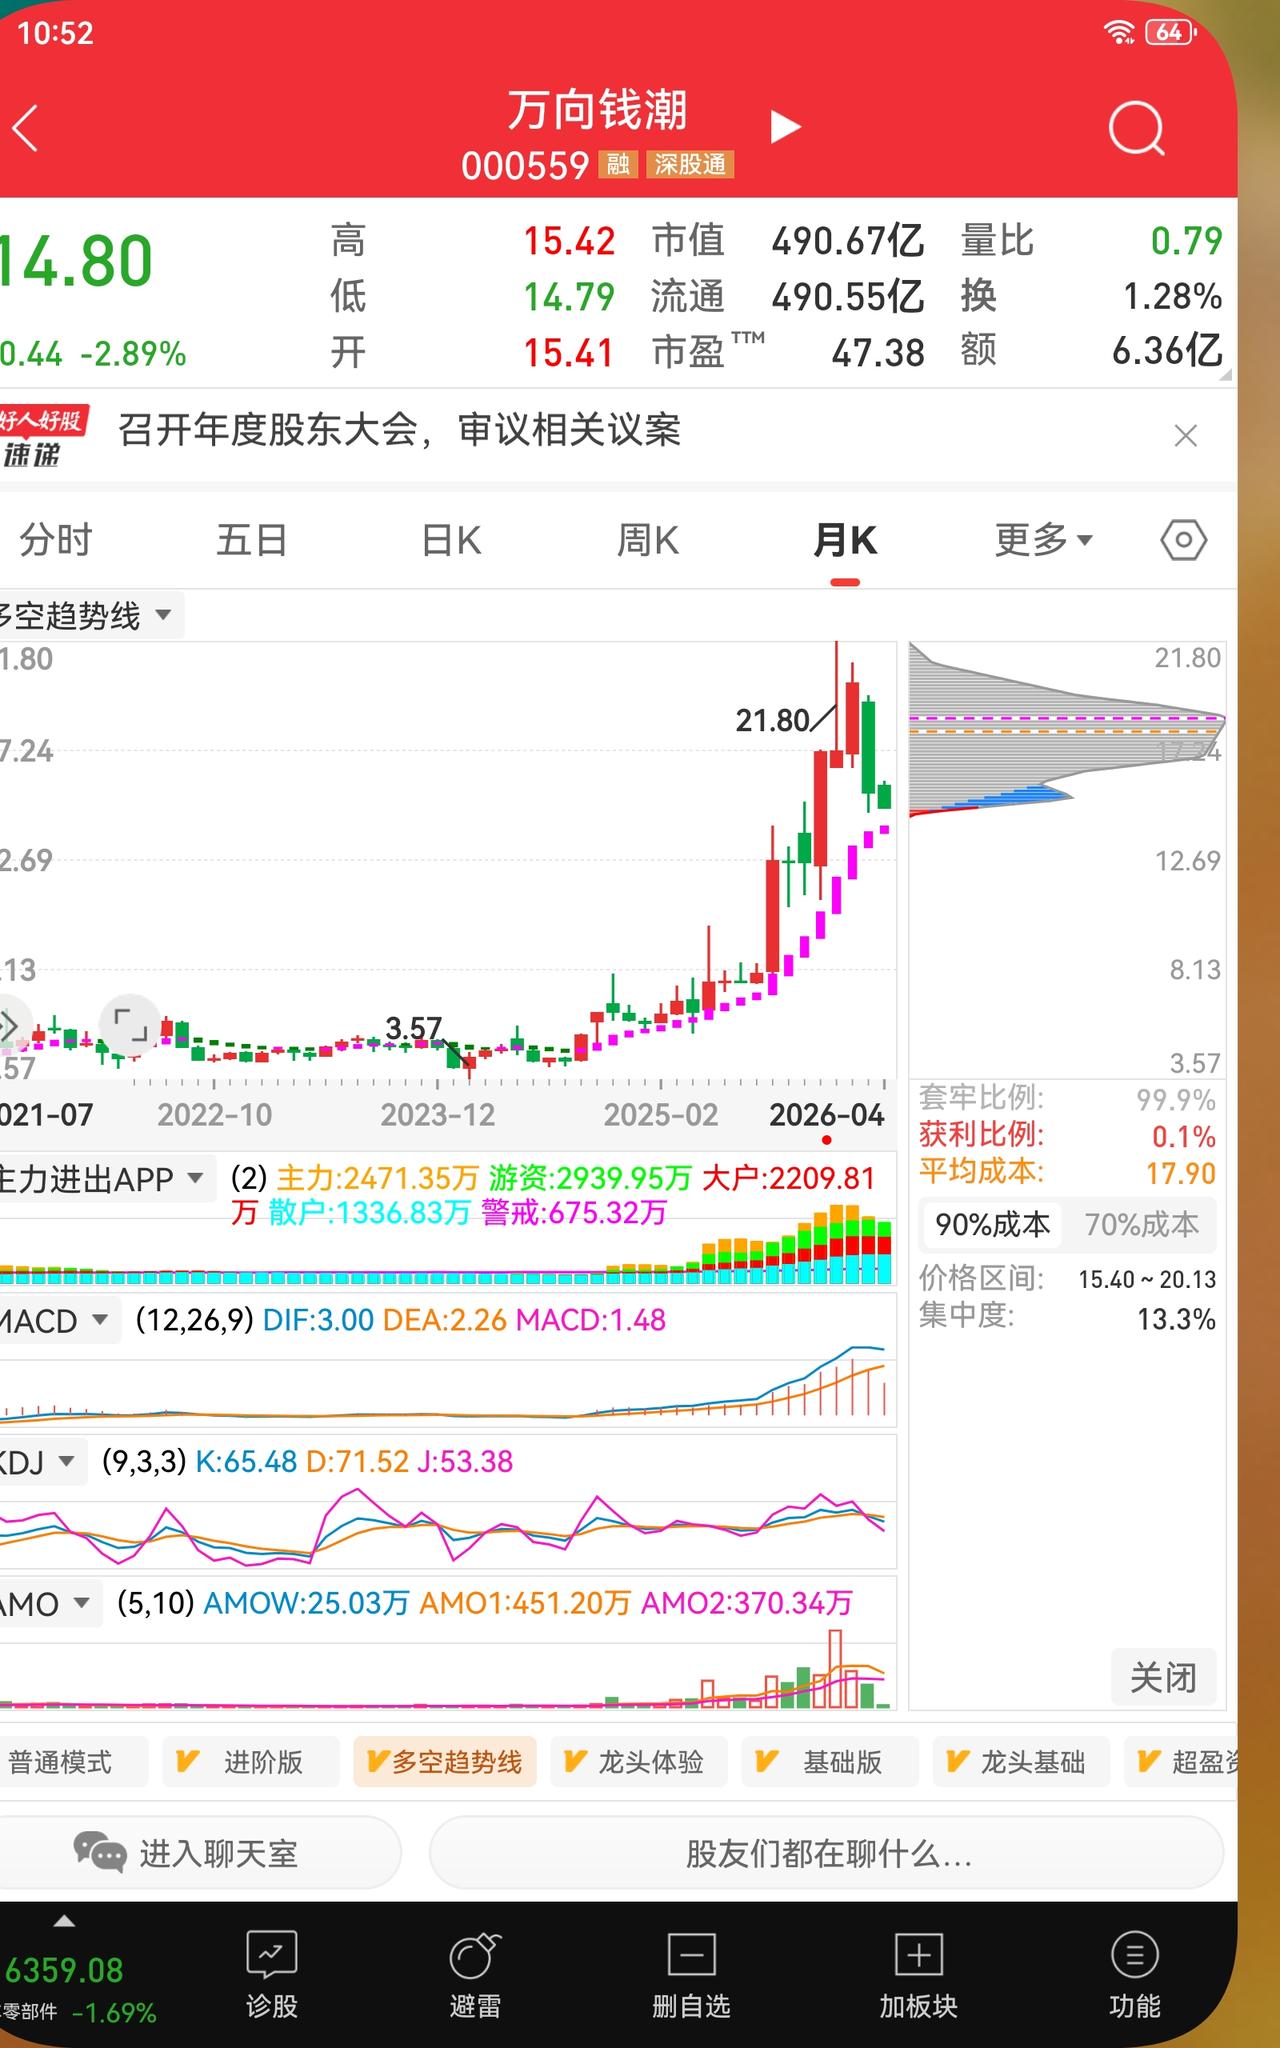
Task: Open the news headline 召开年度股东大会
Action: tap(400, 430)
